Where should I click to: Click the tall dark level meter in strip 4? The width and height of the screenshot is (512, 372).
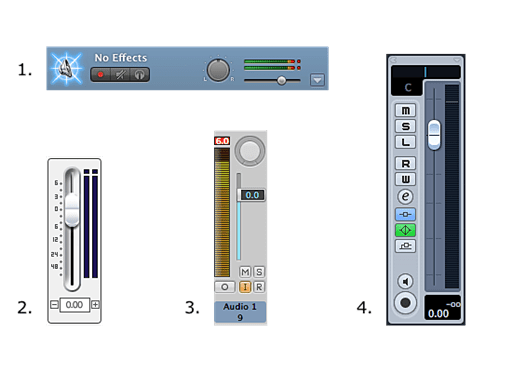452,187
